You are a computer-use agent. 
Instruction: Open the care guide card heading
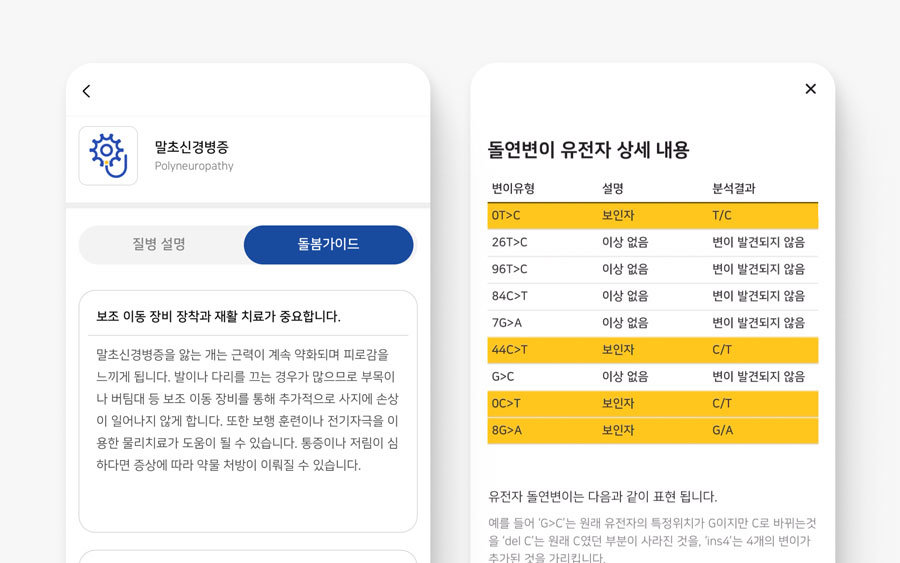[x=218, y=316]
